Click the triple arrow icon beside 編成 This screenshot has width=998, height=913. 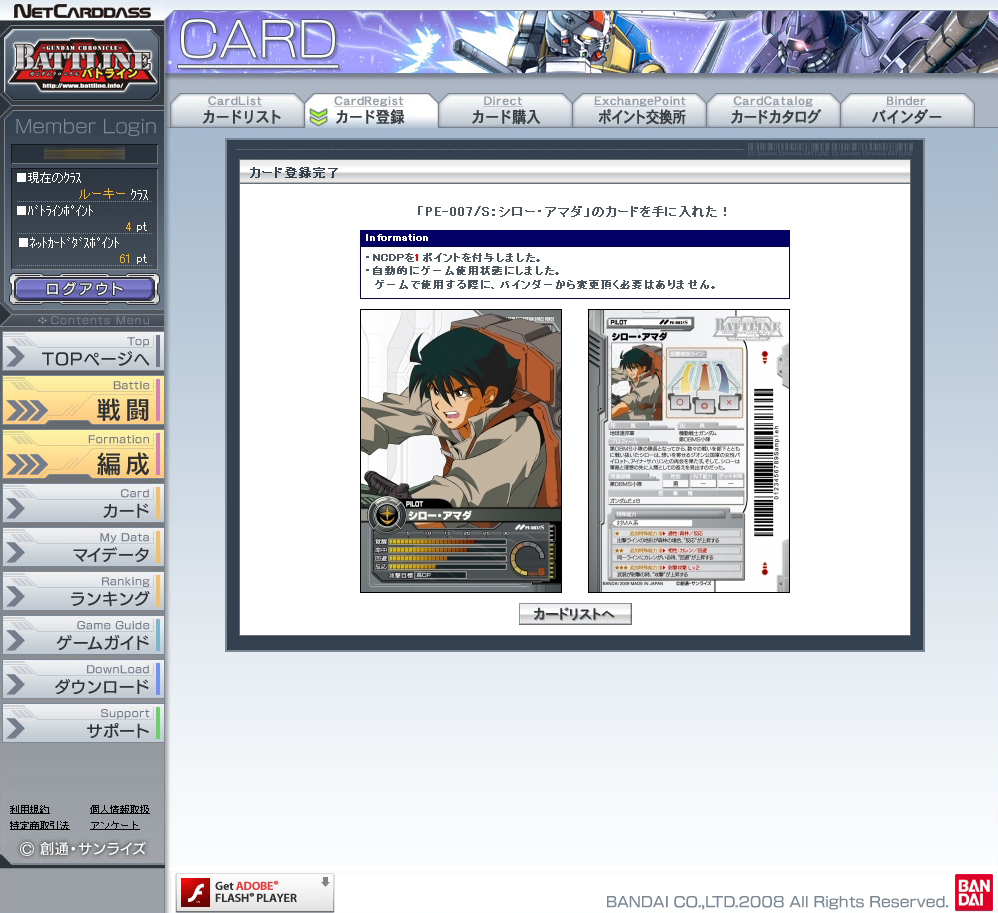click(x=27, y=465)
